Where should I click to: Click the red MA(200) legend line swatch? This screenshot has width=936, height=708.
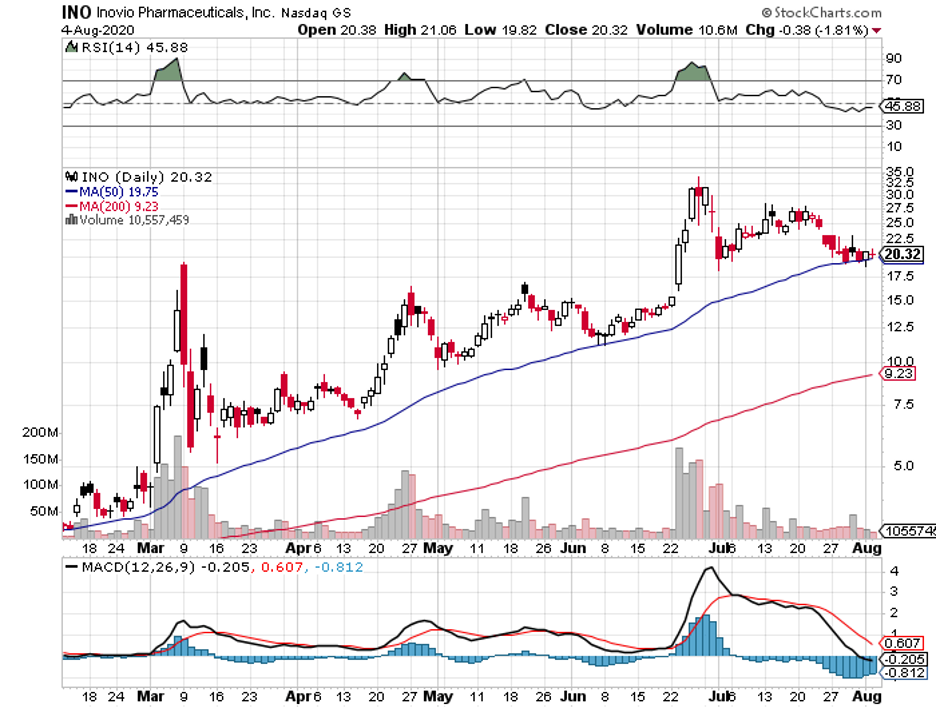click(x=71, y=206)
